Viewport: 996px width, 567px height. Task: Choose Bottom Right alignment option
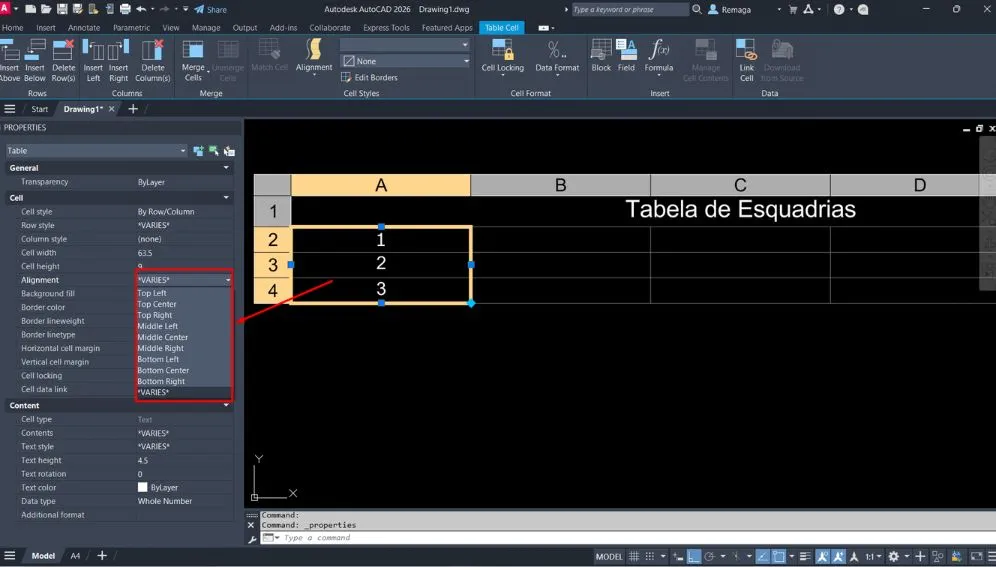[x=161, y=382]
